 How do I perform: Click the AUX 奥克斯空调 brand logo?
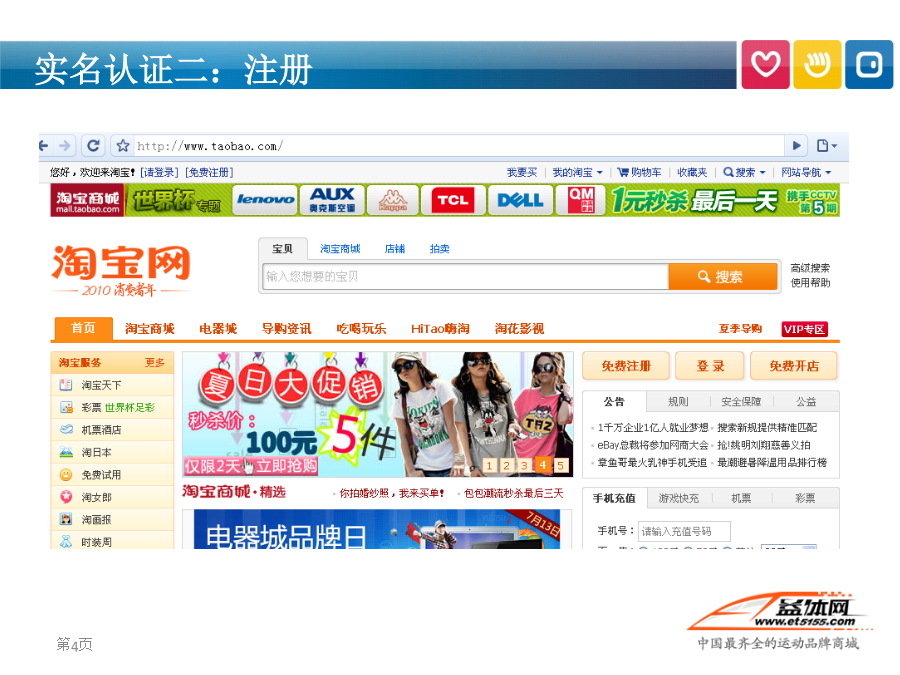click(332, 200)
